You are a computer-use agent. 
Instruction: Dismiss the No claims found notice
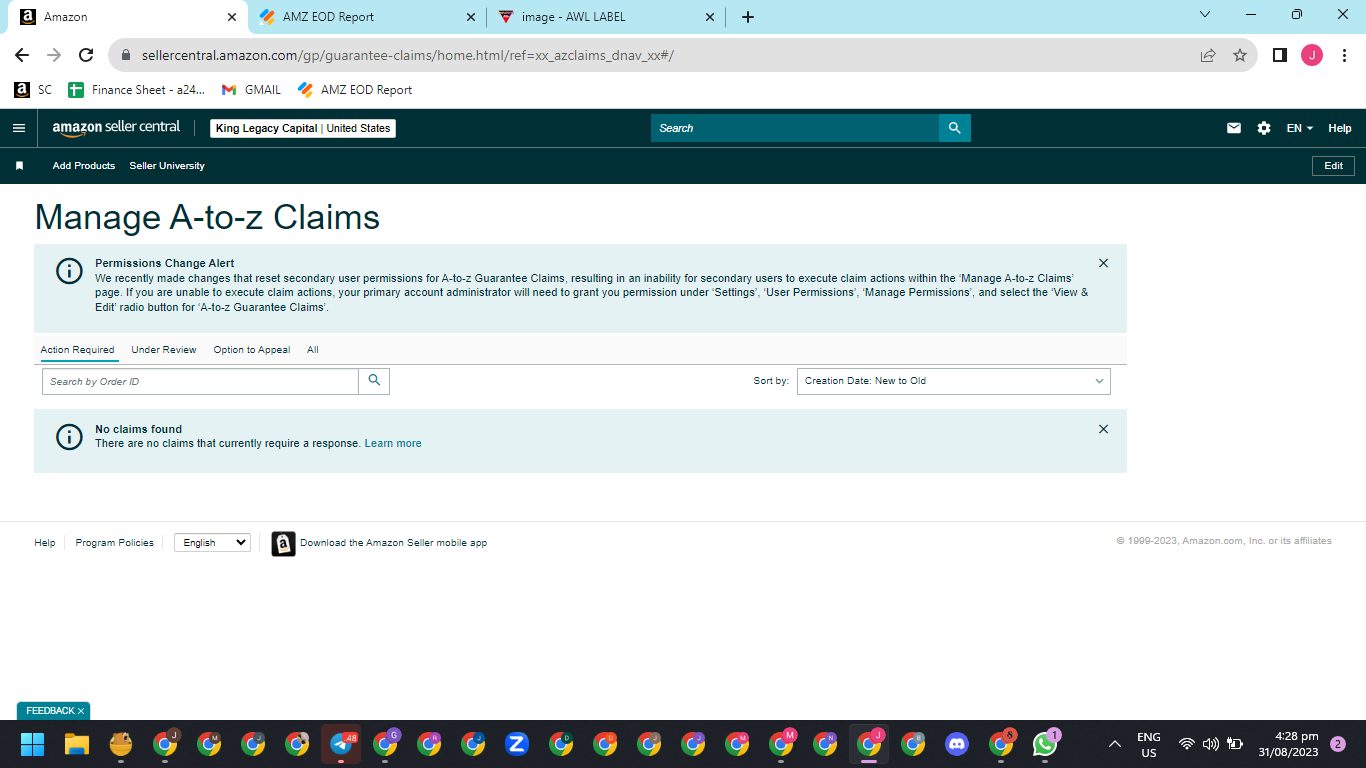(x=1103, y=429)
